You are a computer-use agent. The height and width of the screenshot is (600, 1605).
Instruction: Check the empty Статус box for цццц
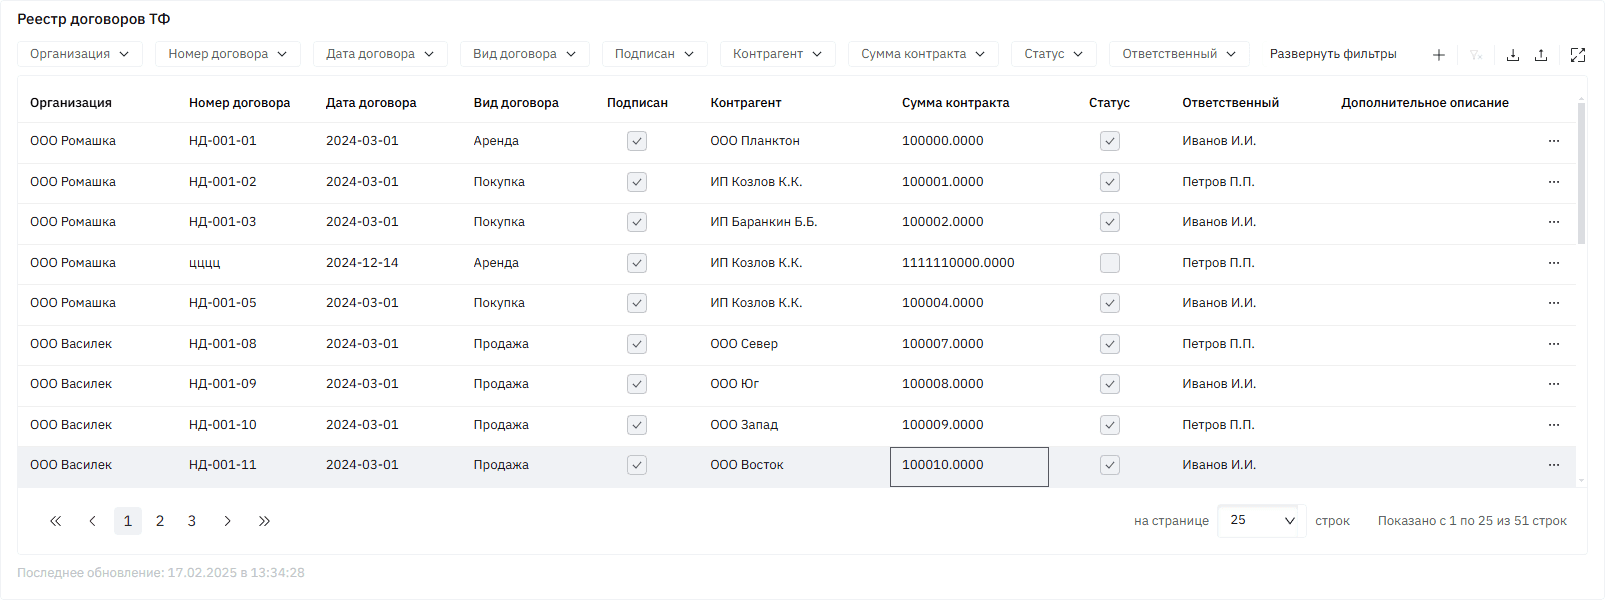click(x=1110, y=263)
